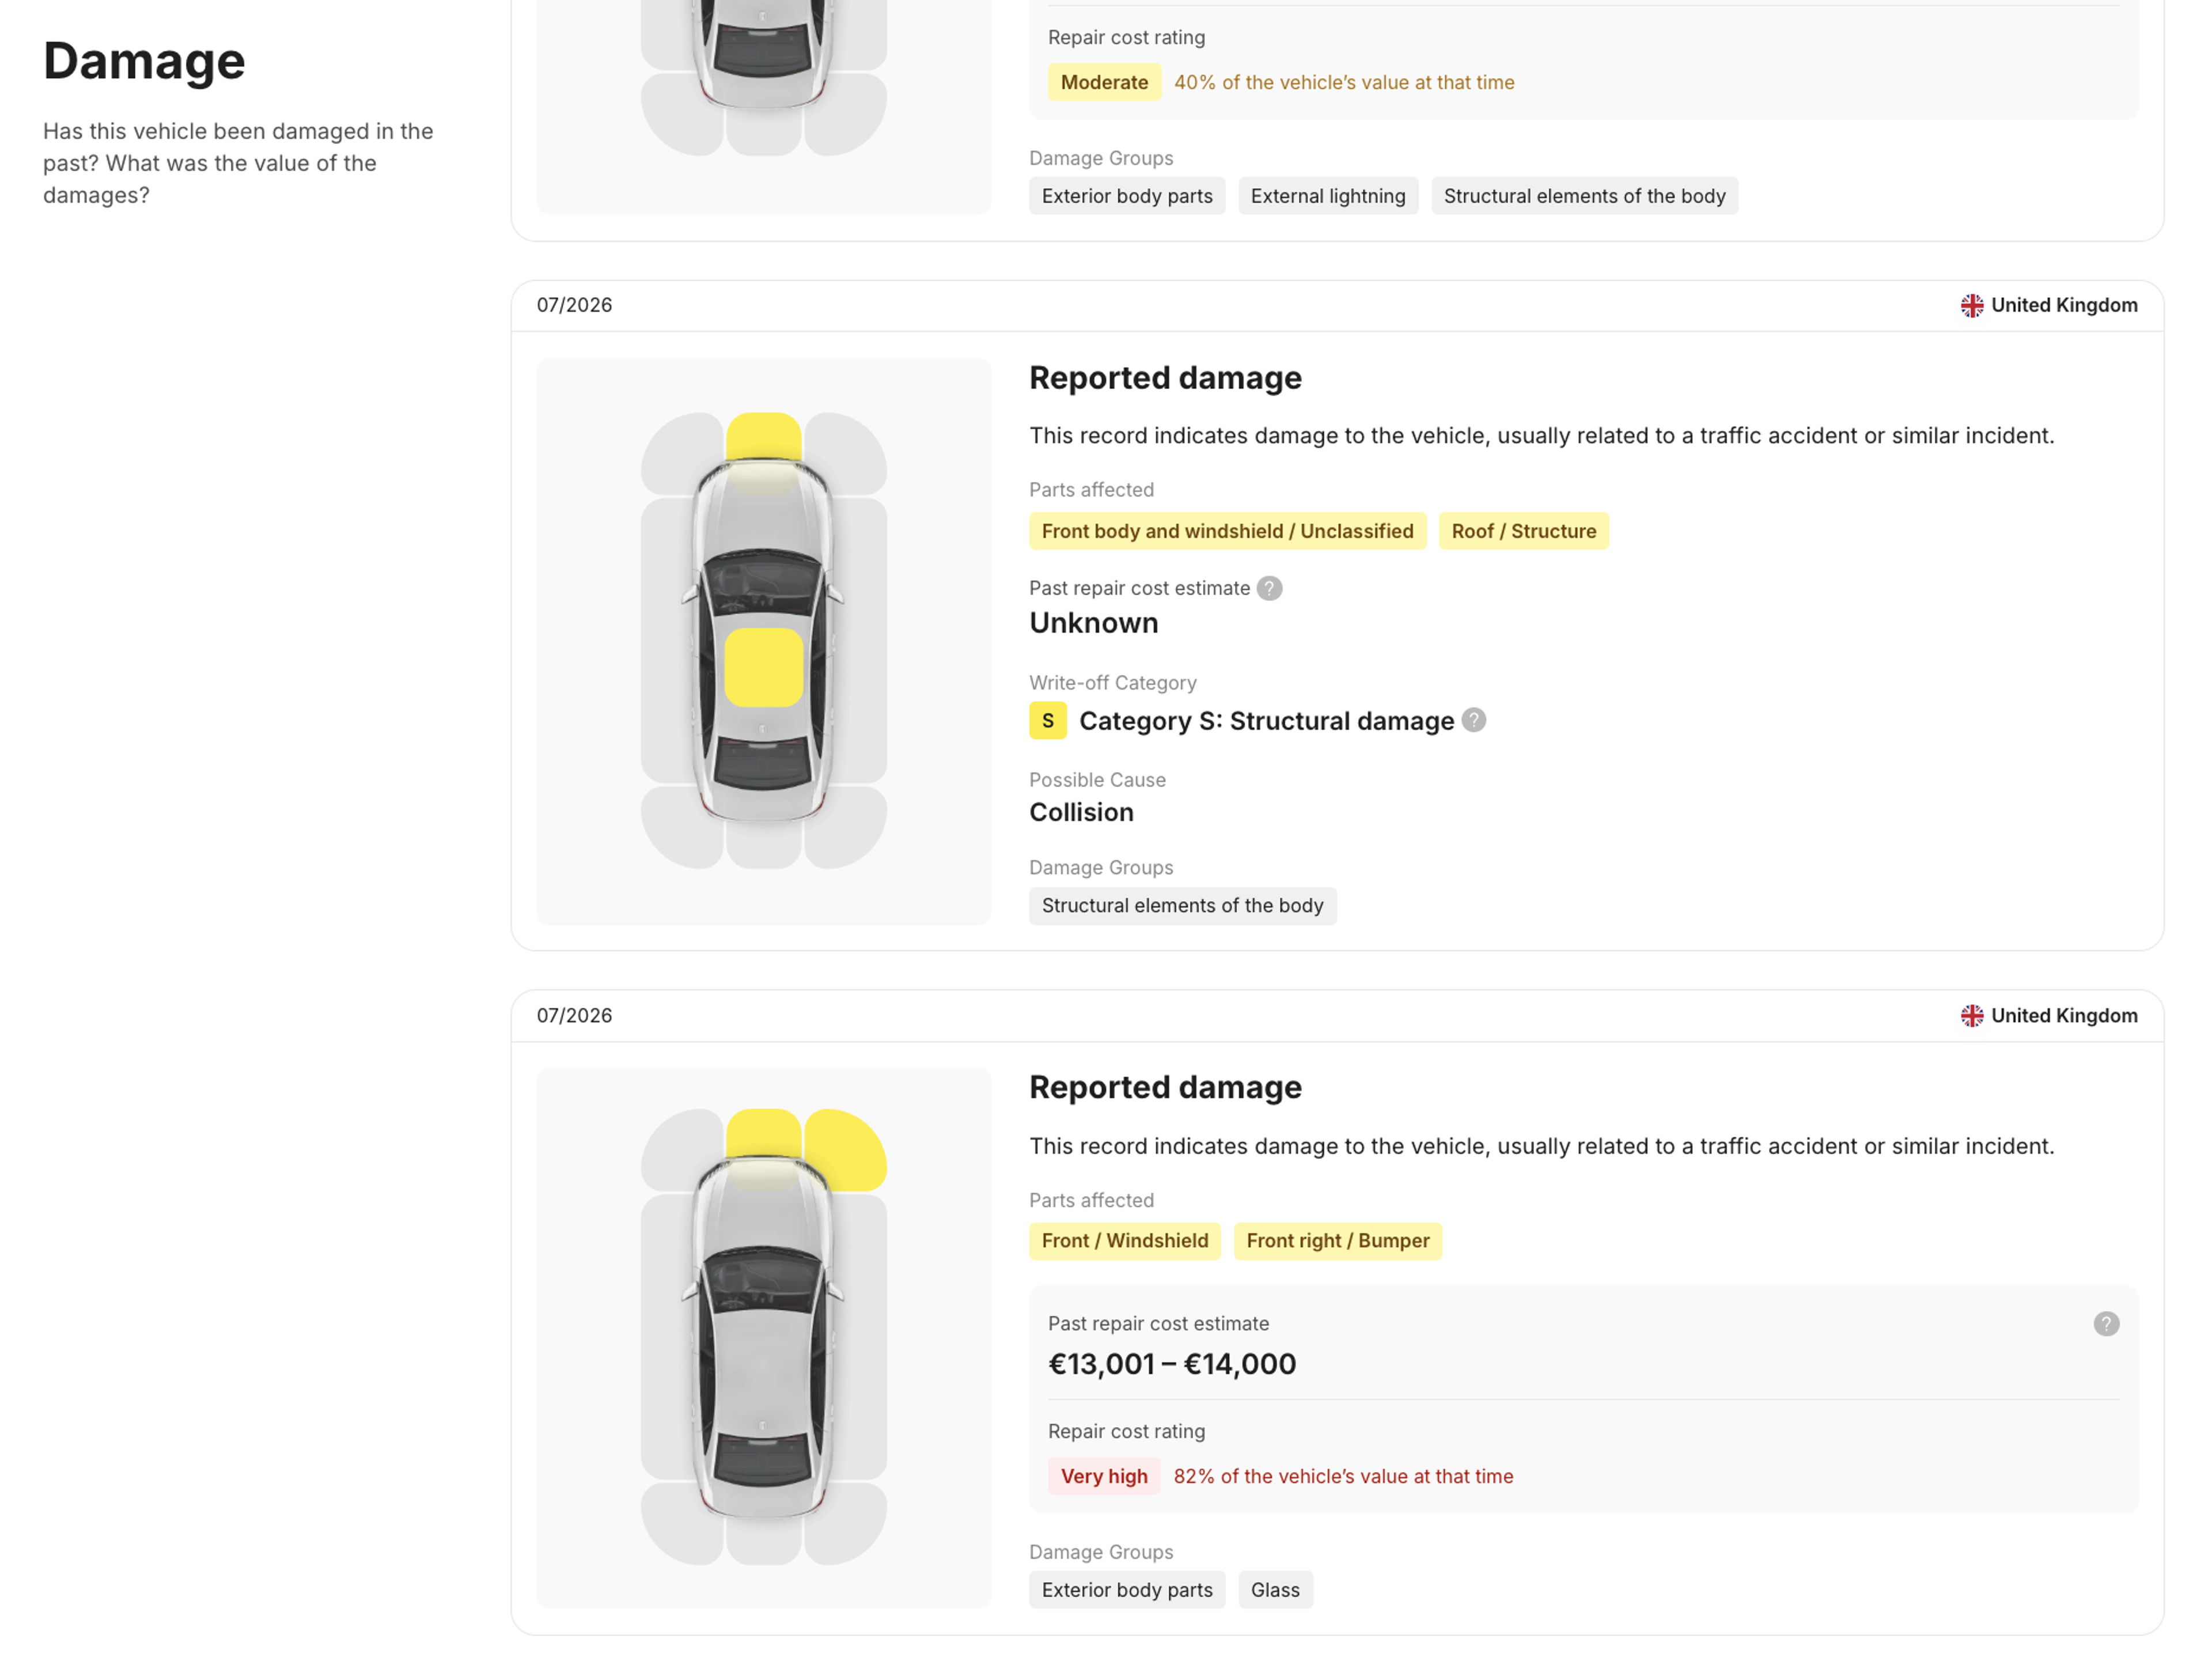This screenshot has height=1665, width=2212.
Task: Click help icon in €13,001–€14,000 cost box
Action: pos(2106,1323)
